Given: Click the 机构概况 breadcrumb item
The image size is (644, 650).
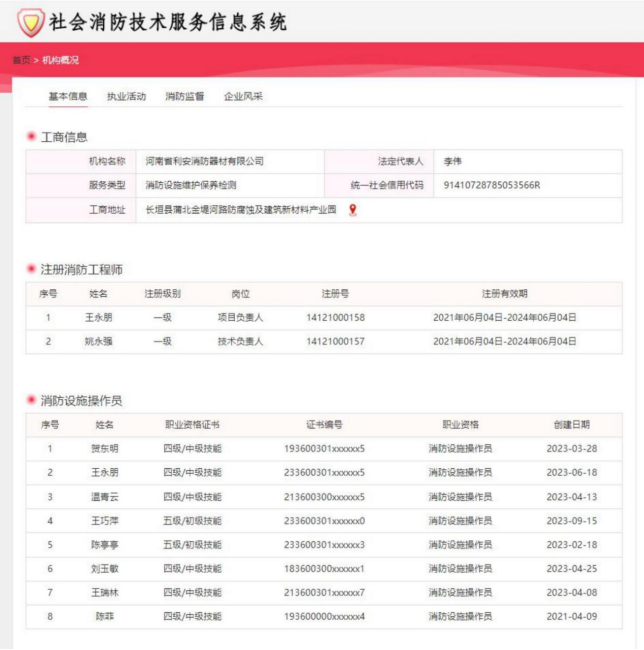Looking at the screenshot, I should (60, 60).
